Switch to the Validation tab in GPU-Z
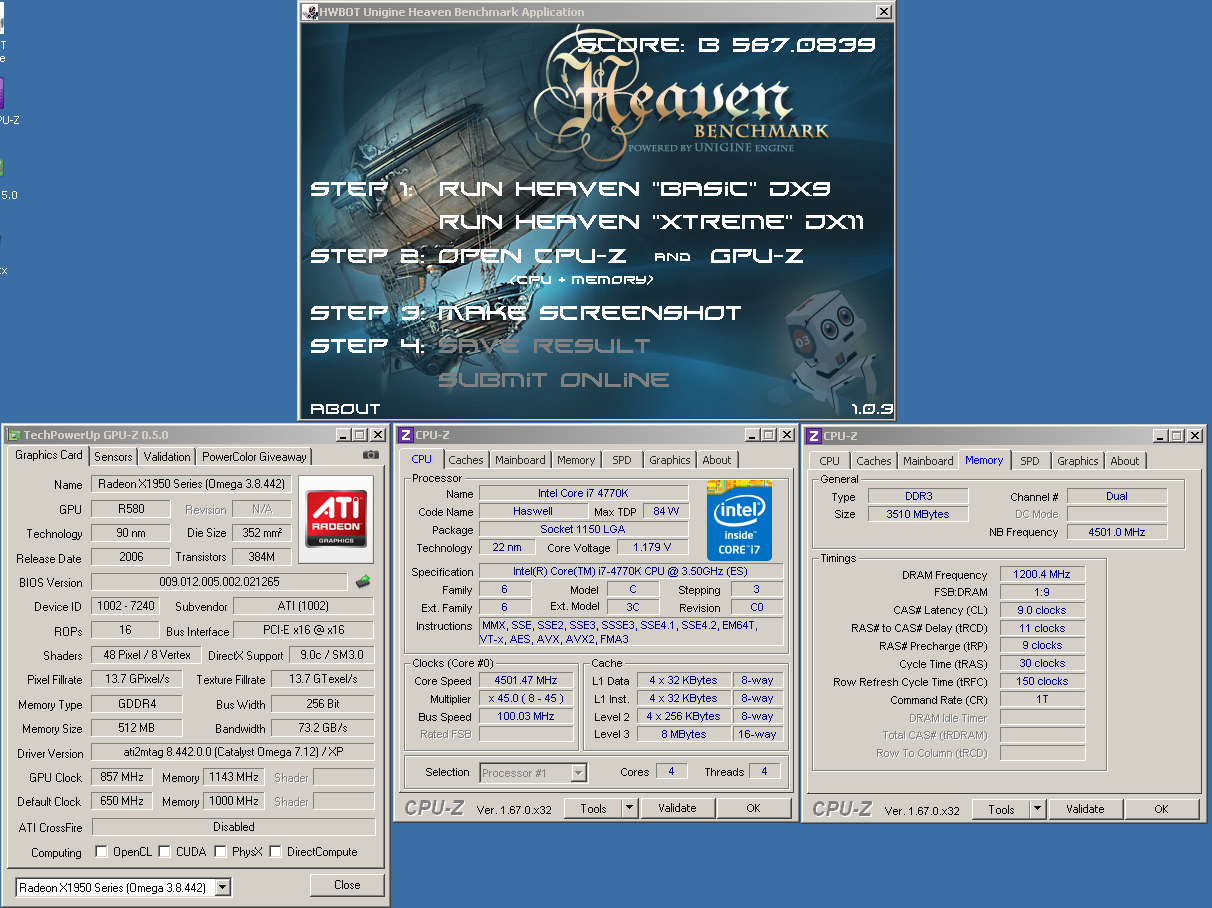Image resolution: width=1212 pixels, height=908 pixels. pos(167,456)
